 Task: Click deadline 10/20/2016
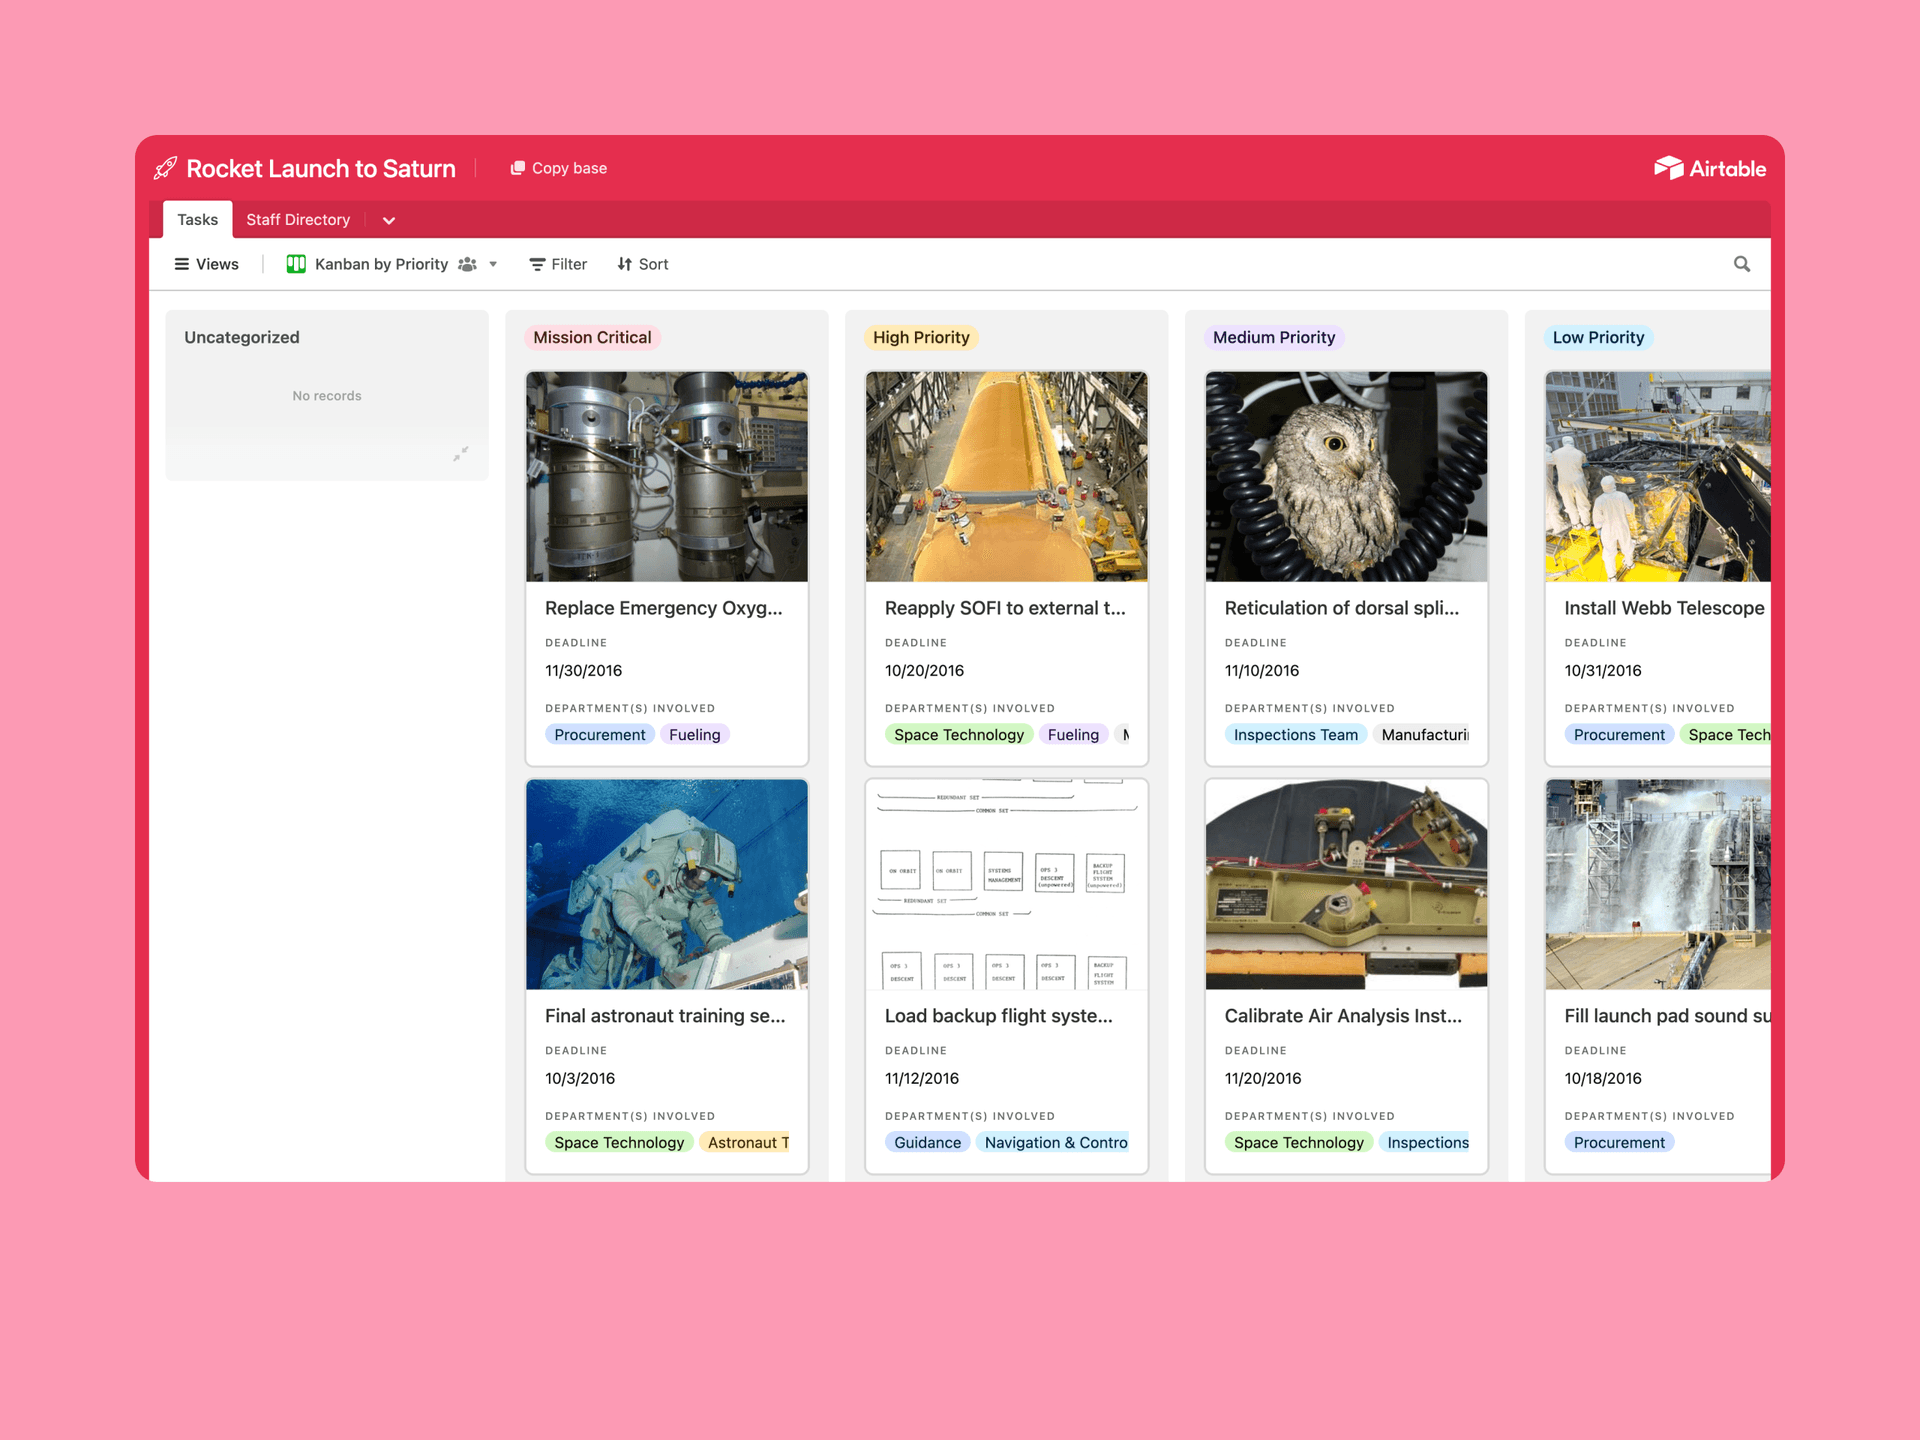click(x=924, y=671)
